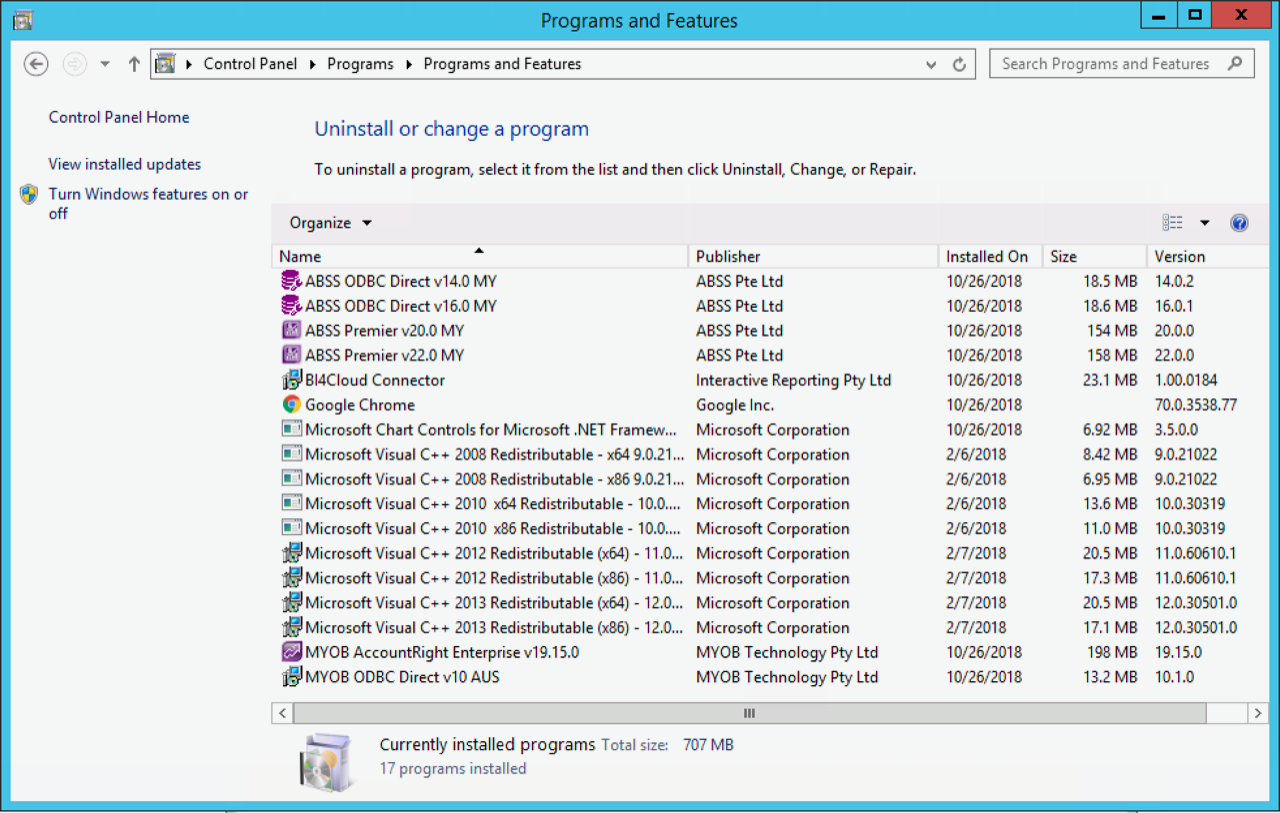The width and height of the screenshot is (1280, 813).
Task: Select the MYOB ODBC Direct v10 AUS icon
Action: click(x=291, y=677)
